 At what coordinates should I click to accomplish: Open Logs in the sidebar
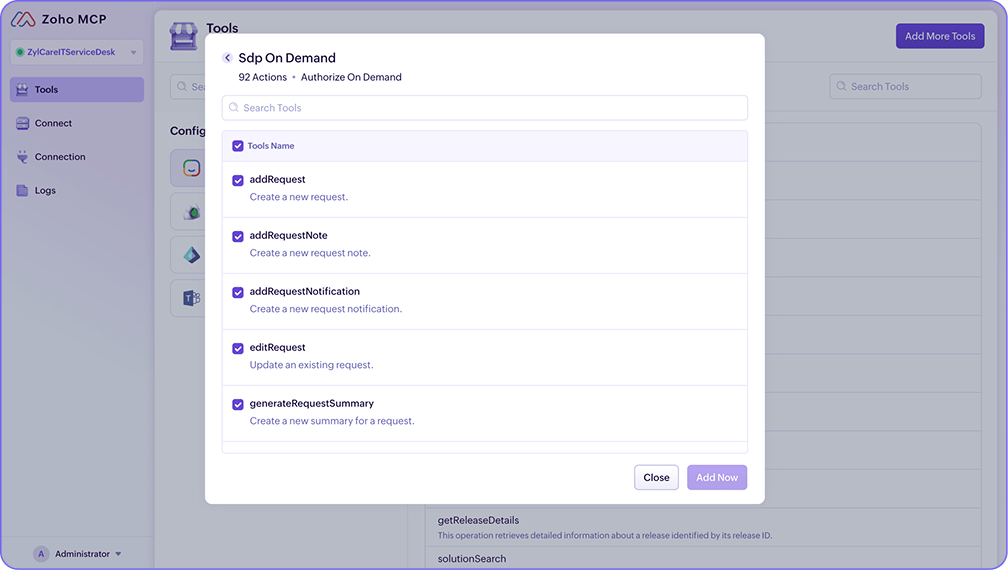[76, 190]
